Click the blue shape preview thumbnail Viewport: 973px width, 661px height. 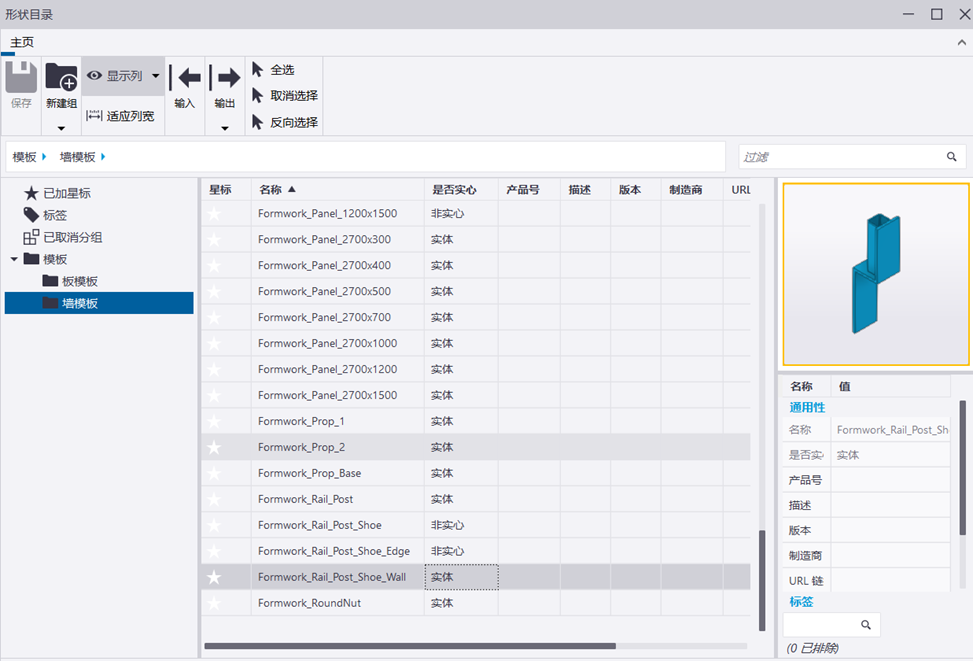click(x=876, y=274)
